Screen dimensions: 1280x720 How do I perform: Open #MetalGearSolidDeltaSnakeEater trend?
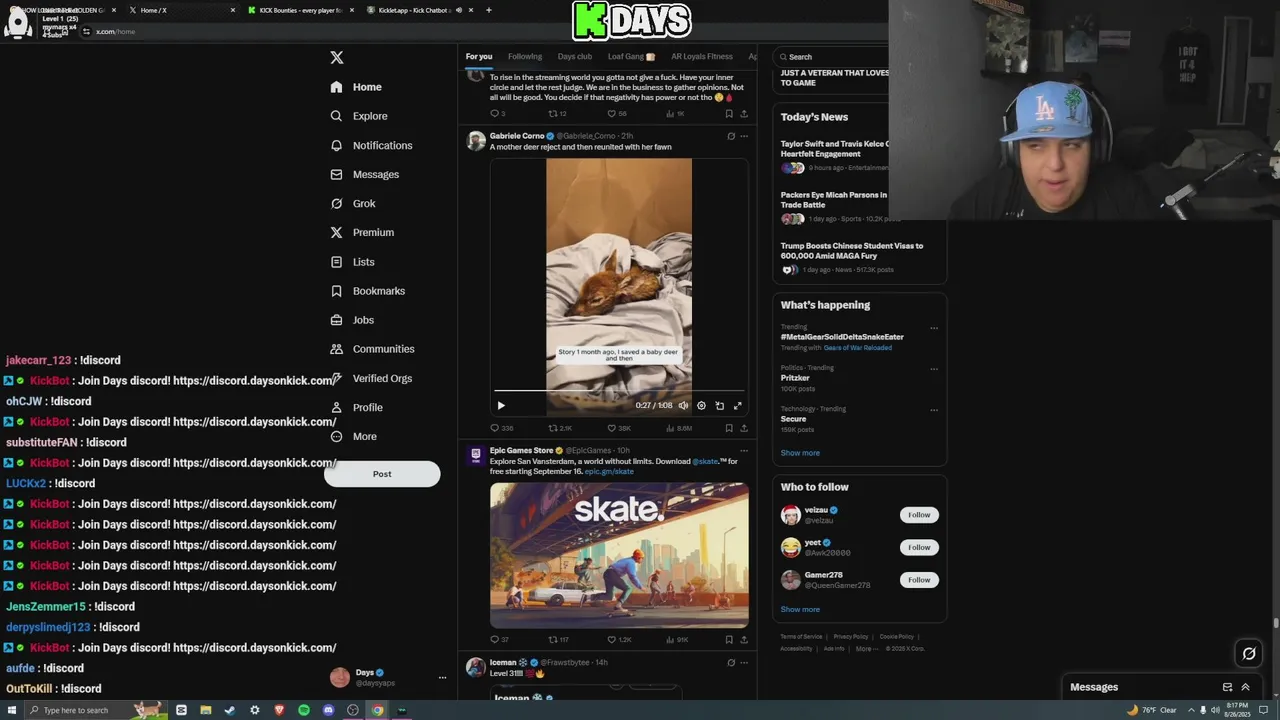click(x=842, y=337)
